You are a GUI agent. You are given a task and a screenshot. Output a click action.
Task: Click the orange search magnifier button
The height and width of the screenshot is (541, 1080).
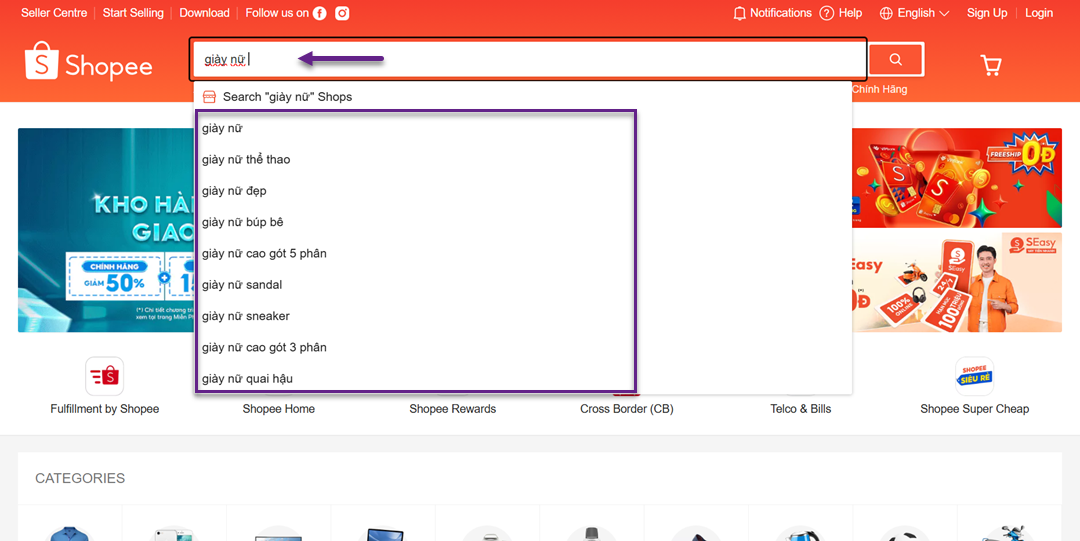point(895,60)
